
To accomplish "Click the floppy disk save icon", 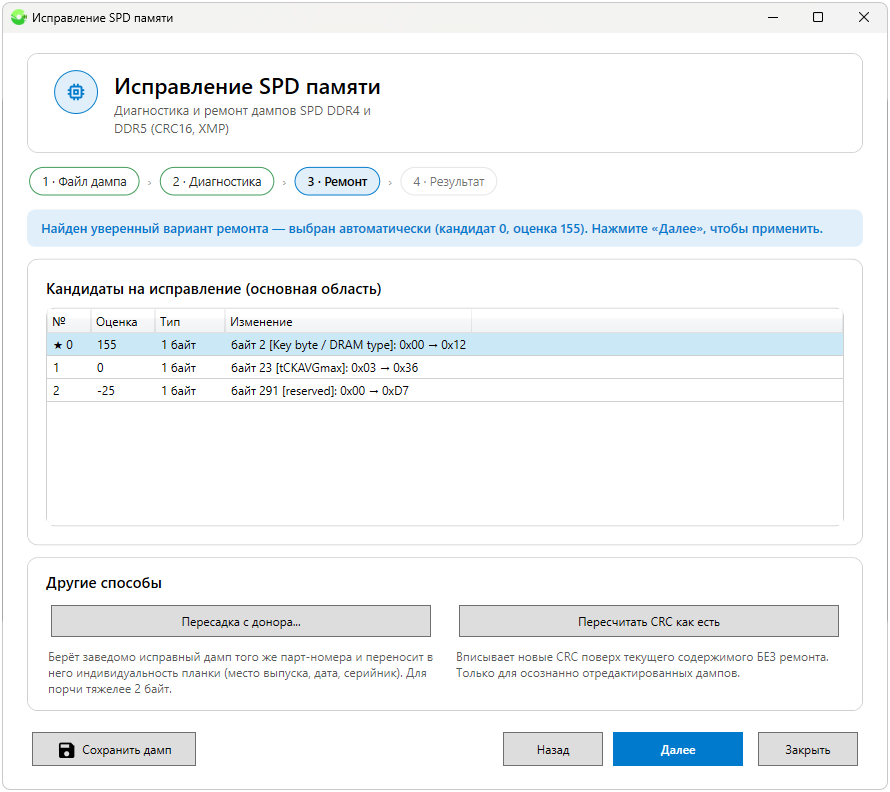I will pos(66,750).
